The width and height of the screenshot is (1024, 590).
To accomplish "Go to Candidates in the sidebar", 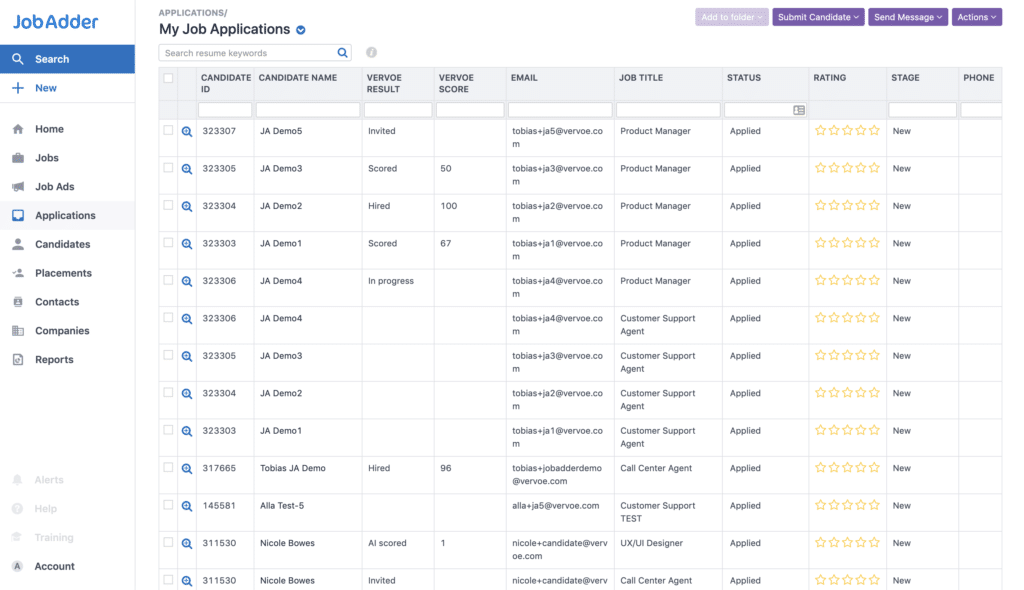I will [x=63, y=244].
